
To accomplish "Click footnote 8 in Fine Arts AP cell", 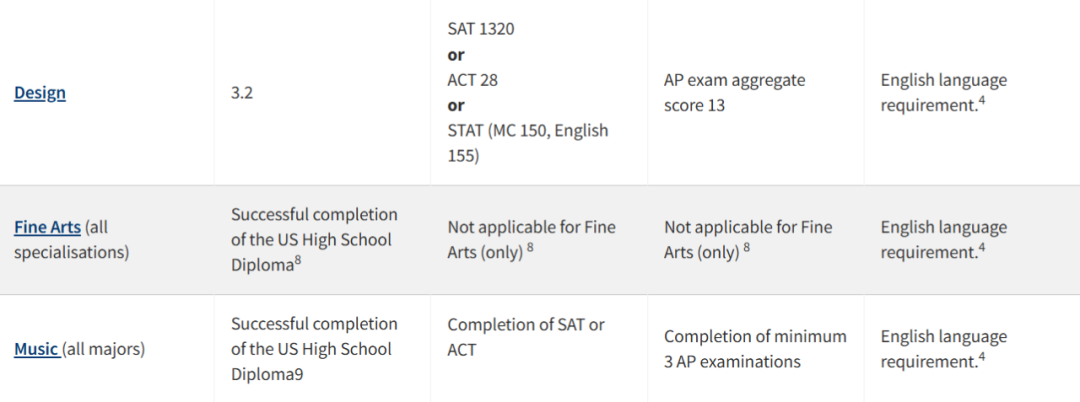I will pyautogui.click(x=747, y=247).
